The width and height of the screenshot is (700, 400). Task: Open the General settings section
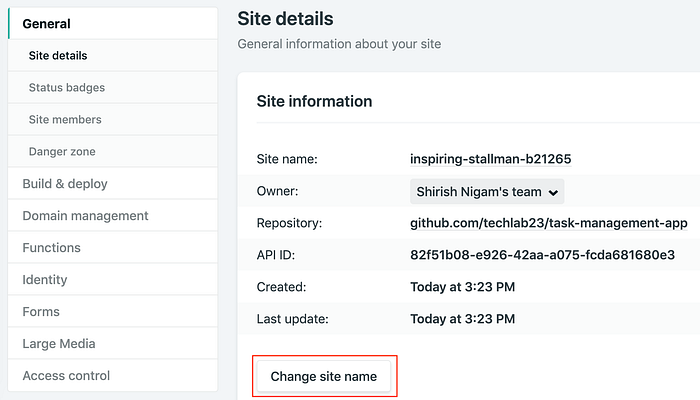47,23
